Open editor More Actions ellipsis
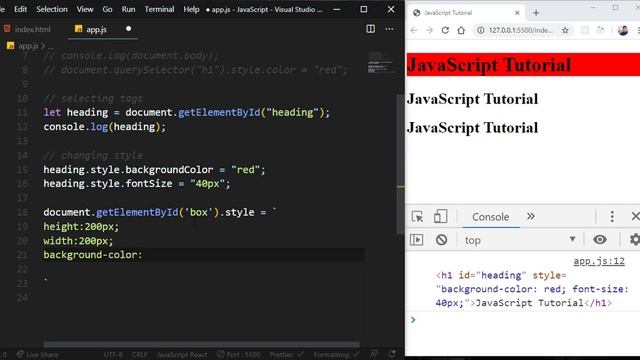 (389, 29)
